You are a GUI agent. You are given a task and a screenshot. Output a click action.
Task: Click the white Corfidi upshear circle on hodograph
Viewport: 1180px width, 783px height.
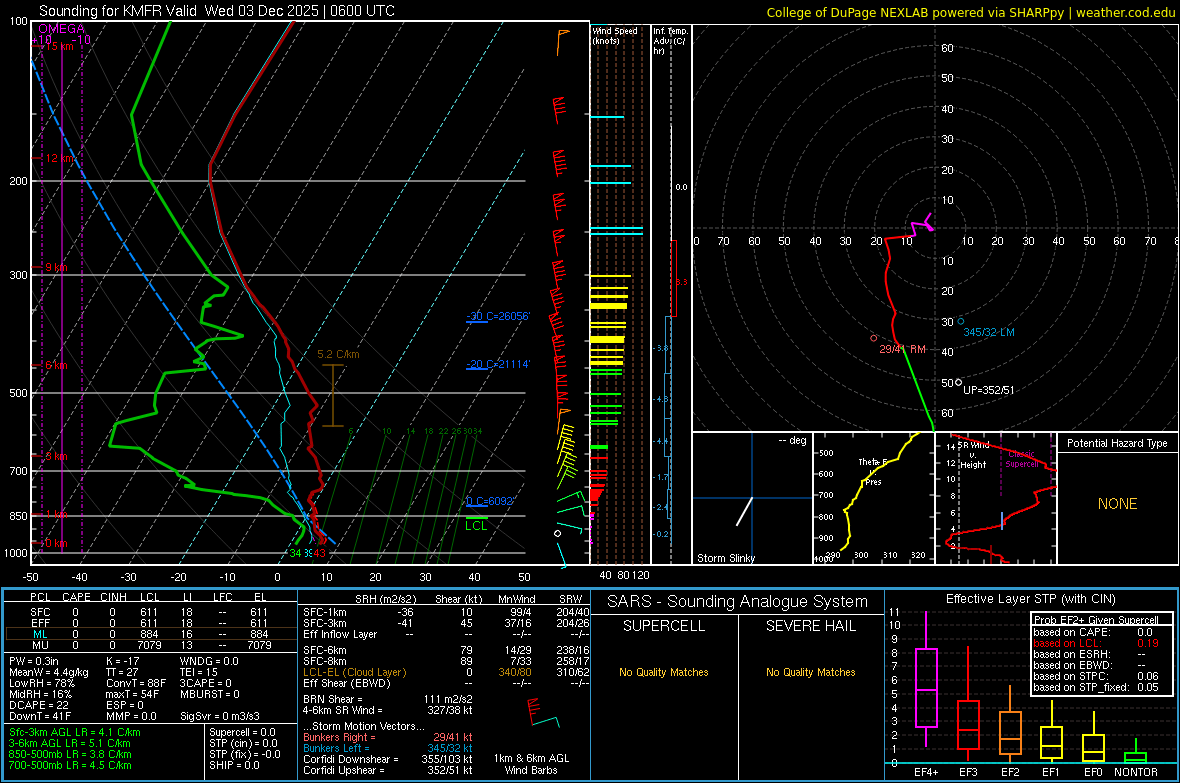(958, 382)
